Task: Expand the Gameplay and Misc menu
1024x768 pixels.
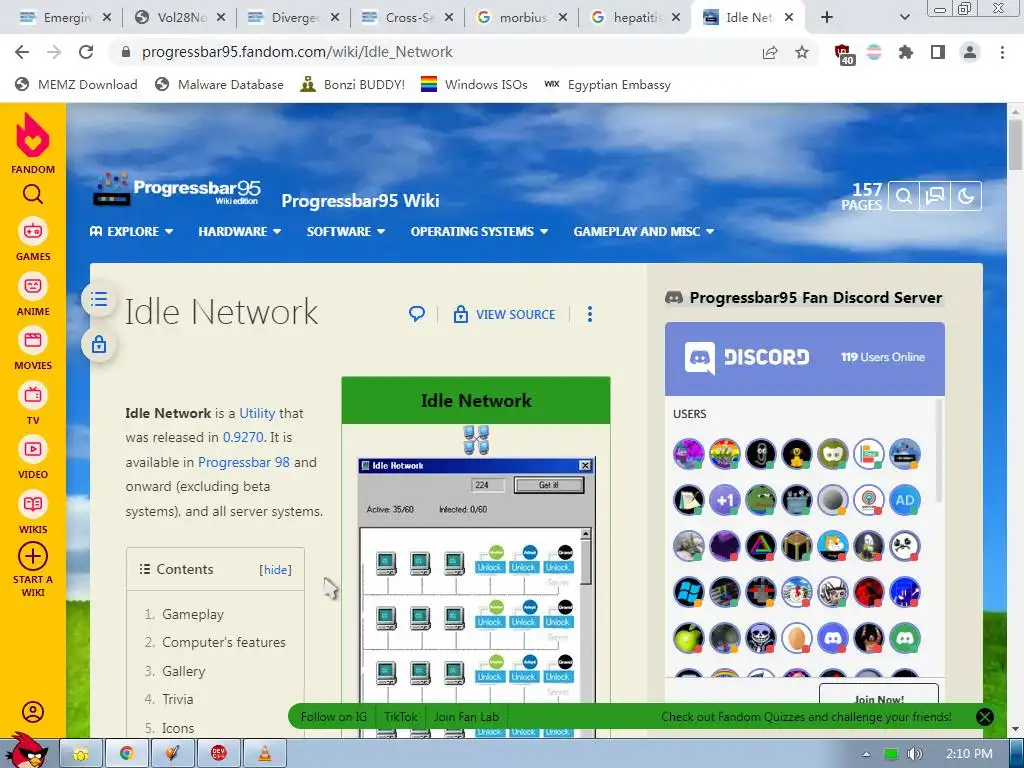Action: [x=644, y=231]
